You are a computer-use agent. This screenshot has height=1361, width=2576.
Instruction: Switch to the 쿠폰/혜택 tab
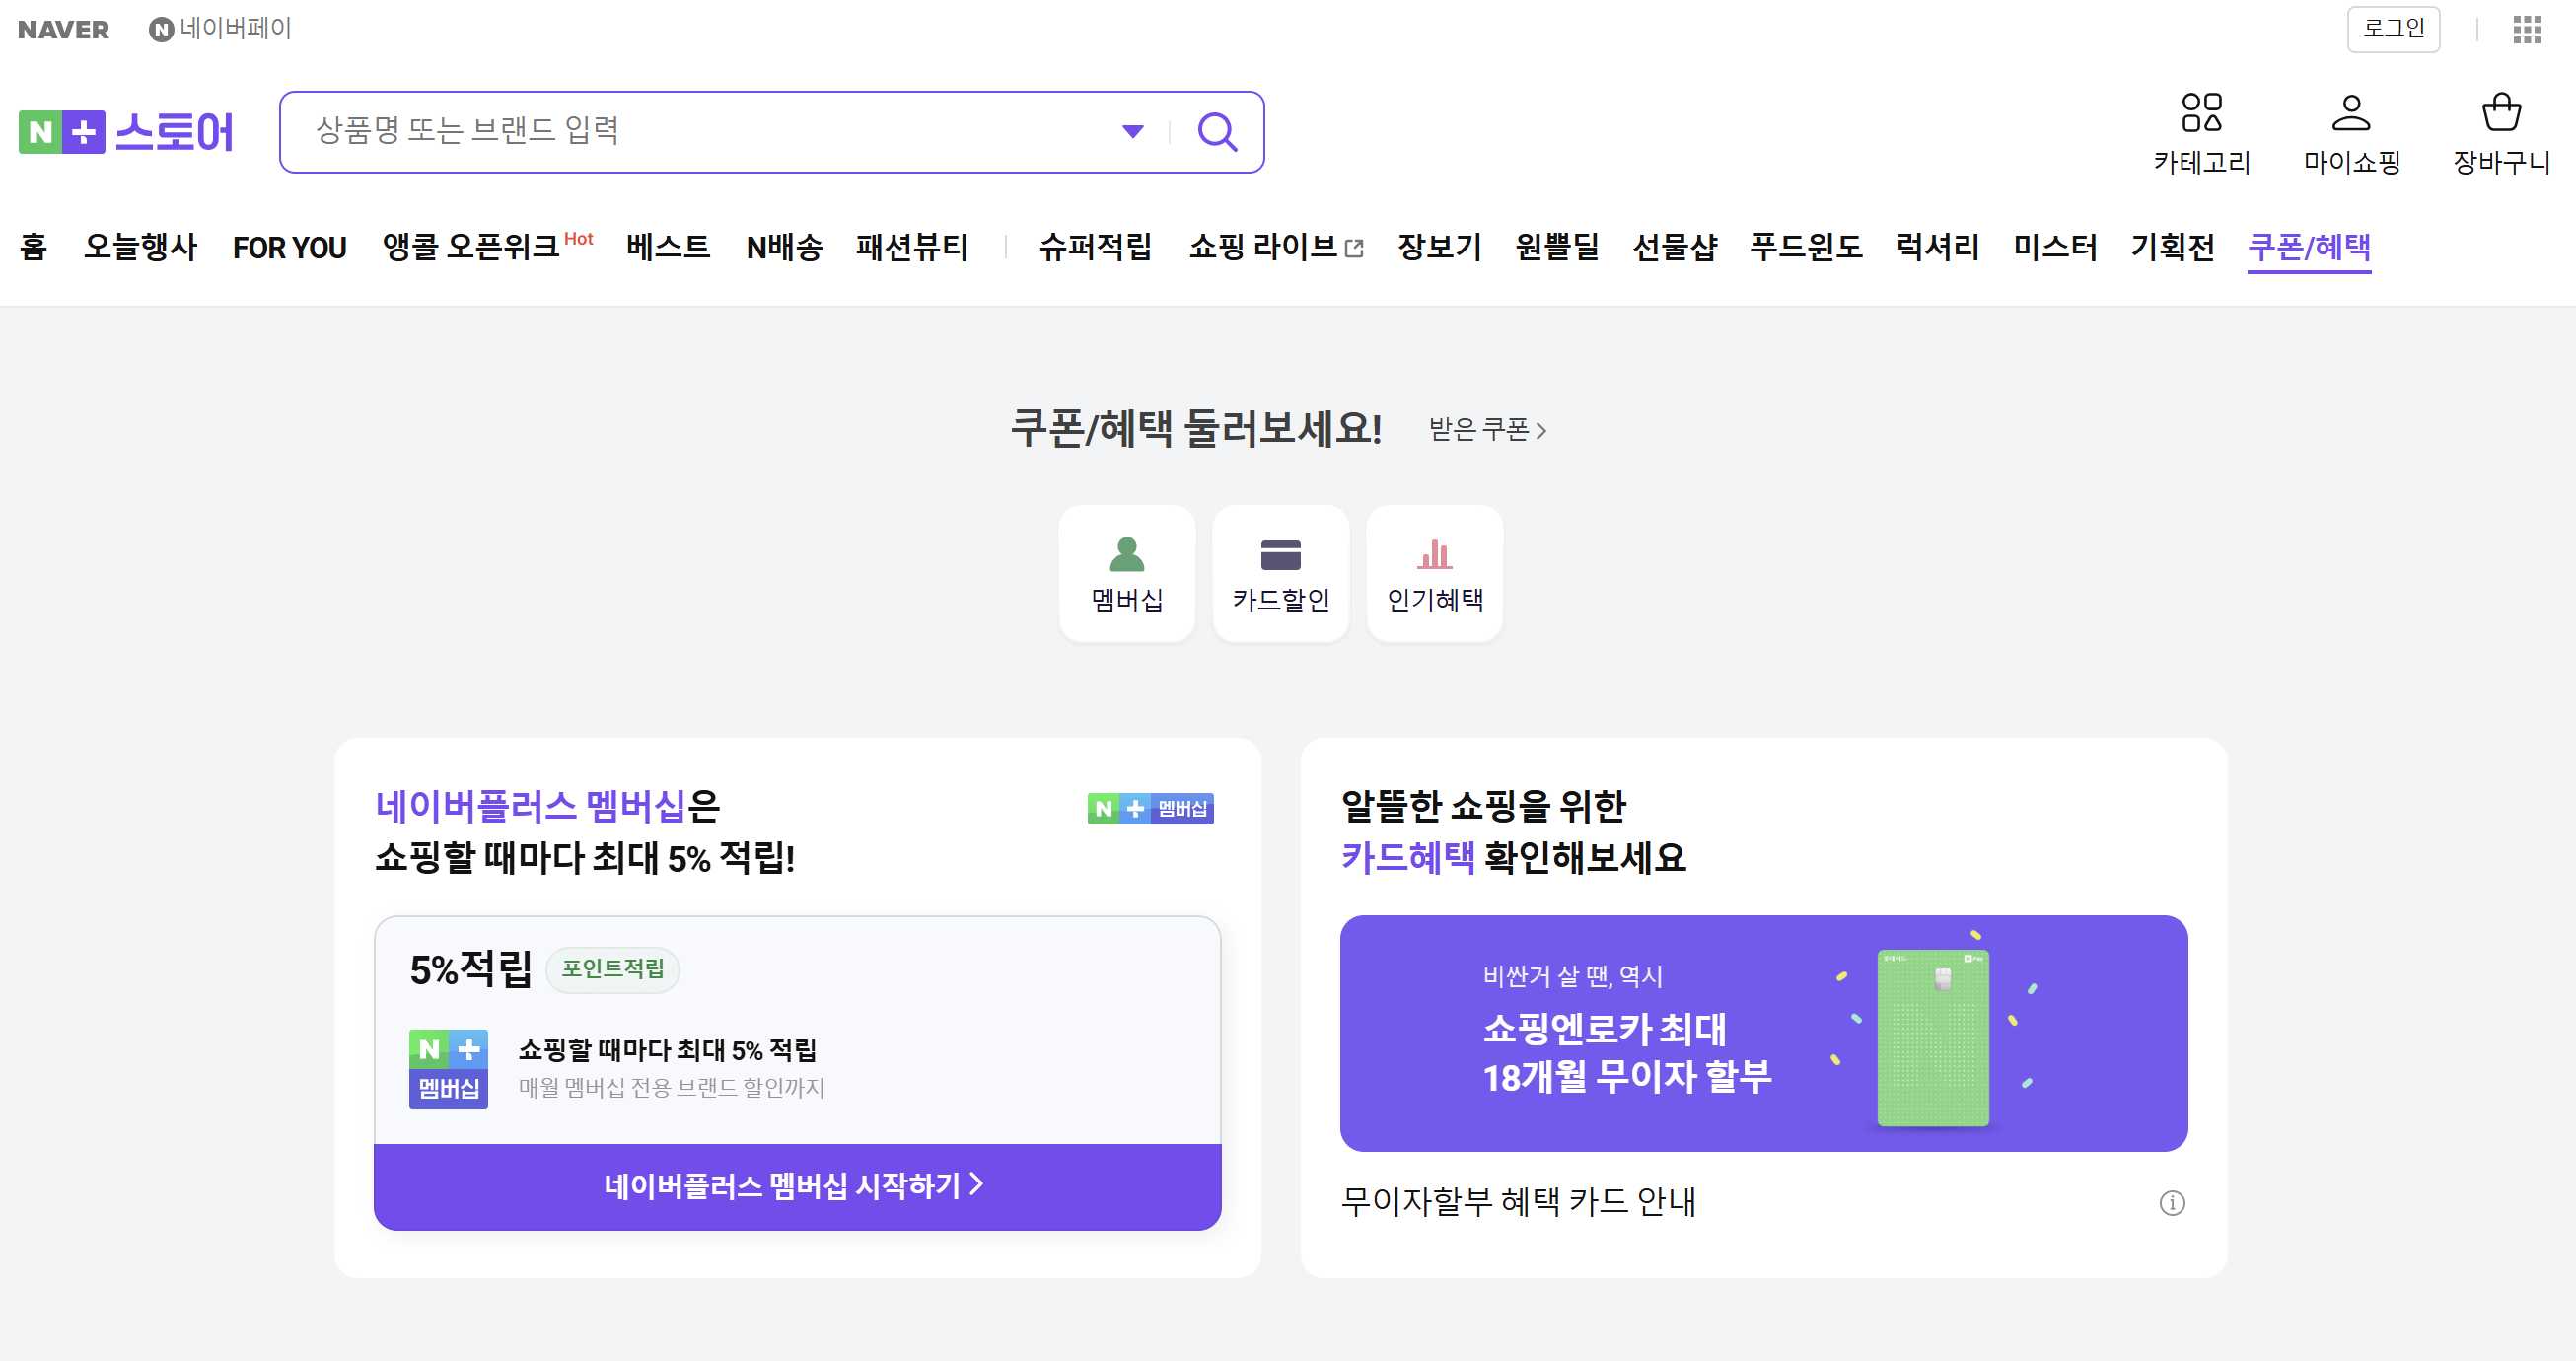coord(2308,246)
